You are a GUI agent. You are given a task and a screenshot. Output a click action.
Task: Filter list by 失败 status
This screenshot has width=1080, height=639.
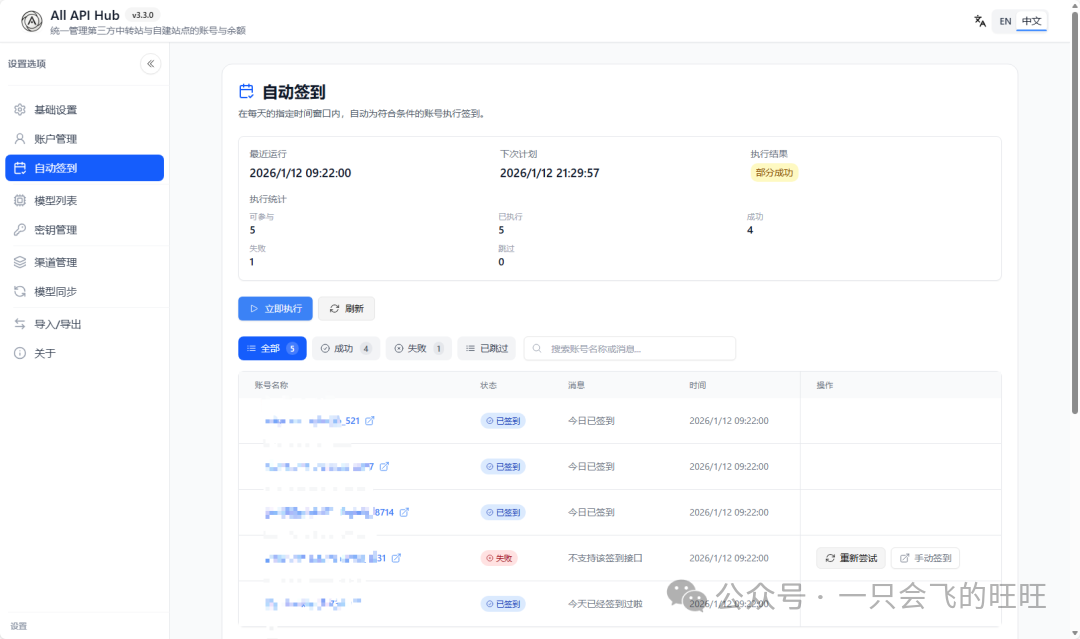pos(418,348)
